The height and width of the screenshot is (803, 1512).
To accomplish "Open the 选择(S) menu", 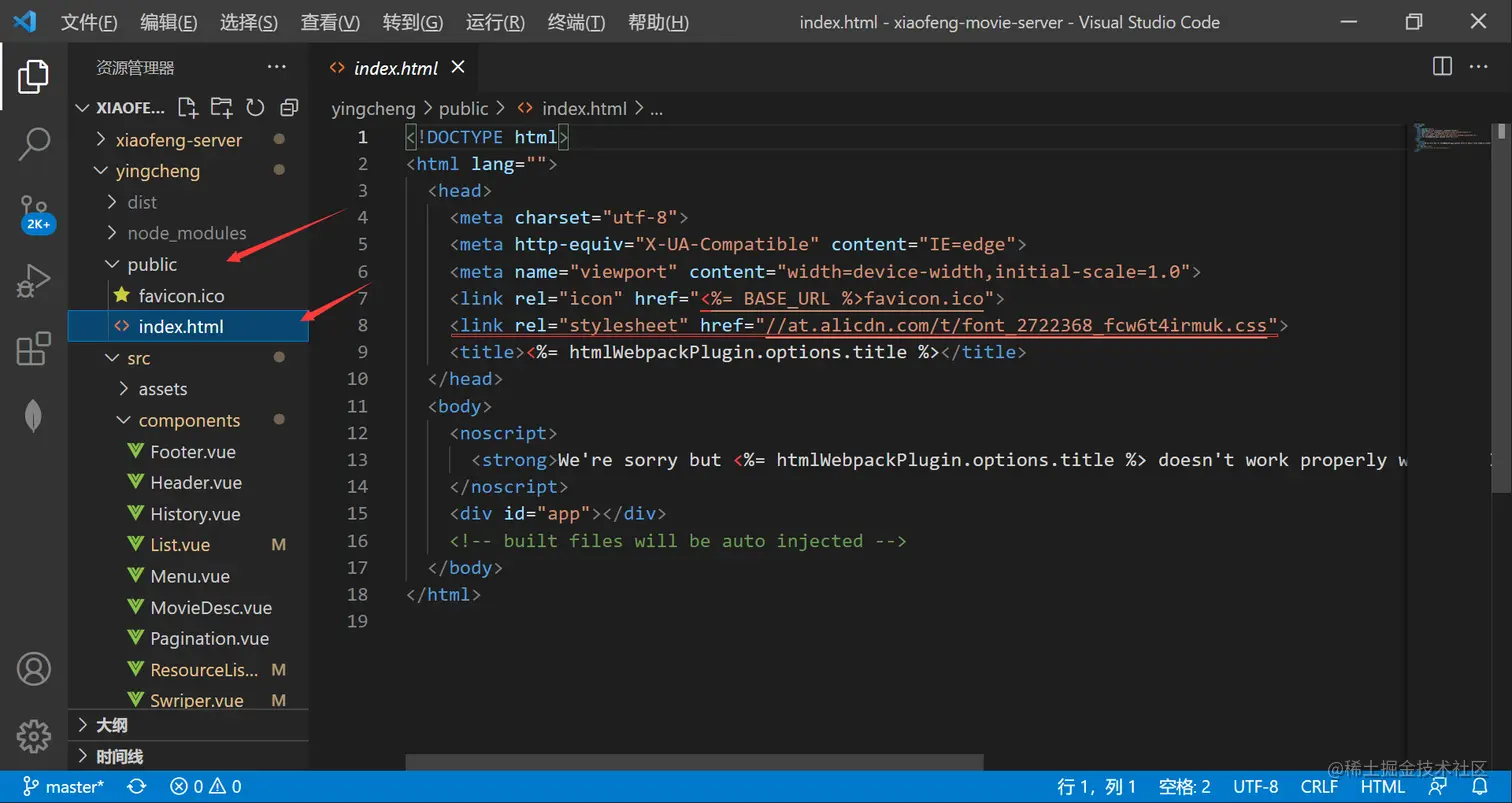I will [x=249, y=22].
